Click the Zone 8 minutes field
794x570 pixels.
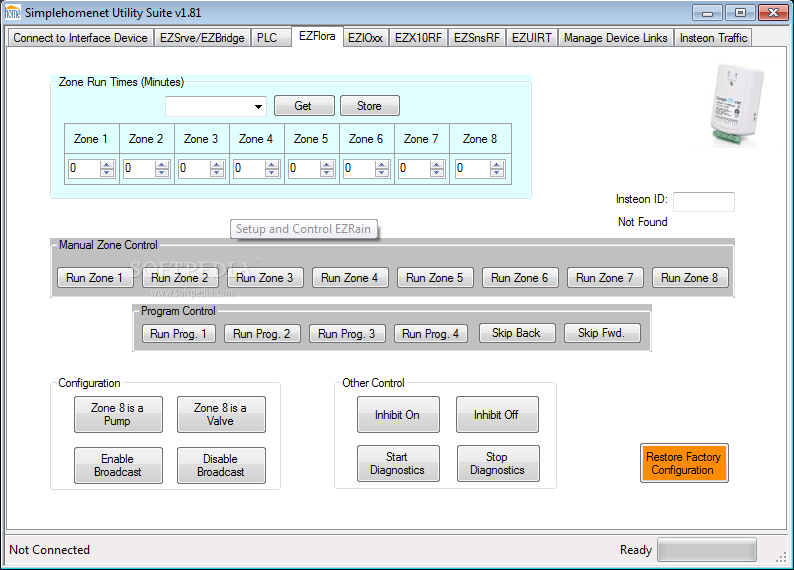(472, 169)
